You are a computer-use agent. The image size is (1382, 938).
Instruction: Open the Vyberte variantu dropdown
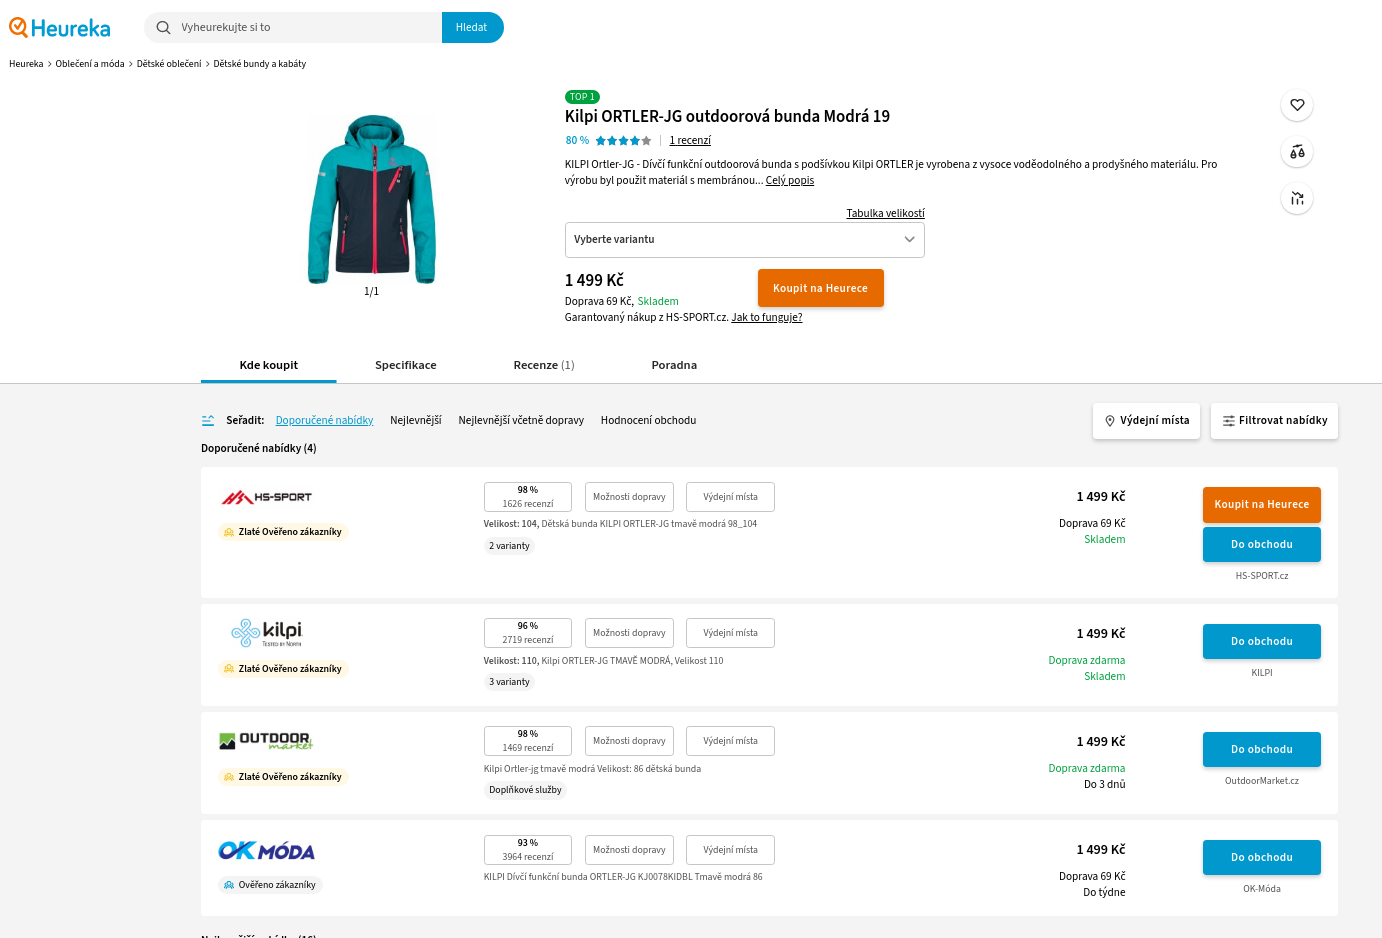click(745, 240)
